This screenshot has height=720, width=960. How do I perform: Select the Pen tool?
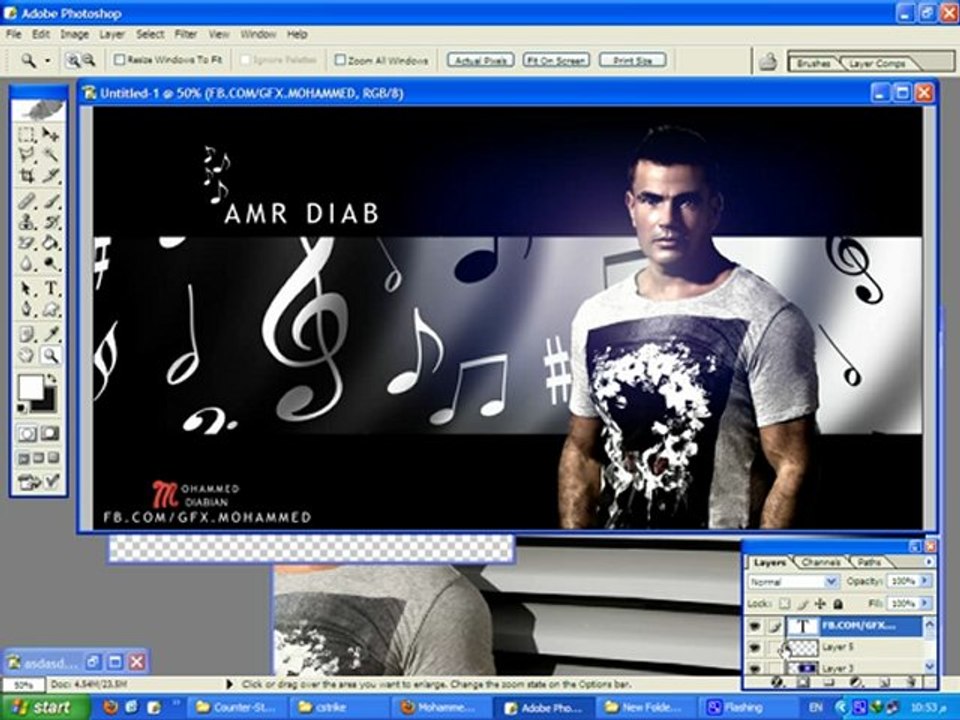tap(26, 309)
